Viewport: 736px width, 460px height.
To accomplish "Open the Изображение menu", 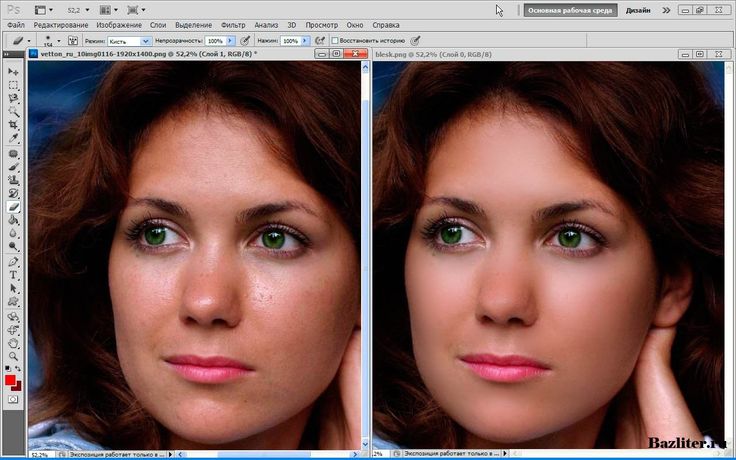I will point(118,23).
